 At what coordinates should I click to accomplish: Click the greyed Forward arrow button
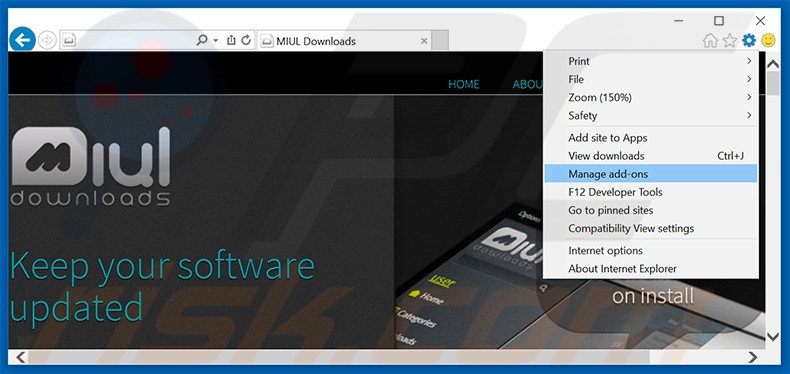(x=47, y=40)
